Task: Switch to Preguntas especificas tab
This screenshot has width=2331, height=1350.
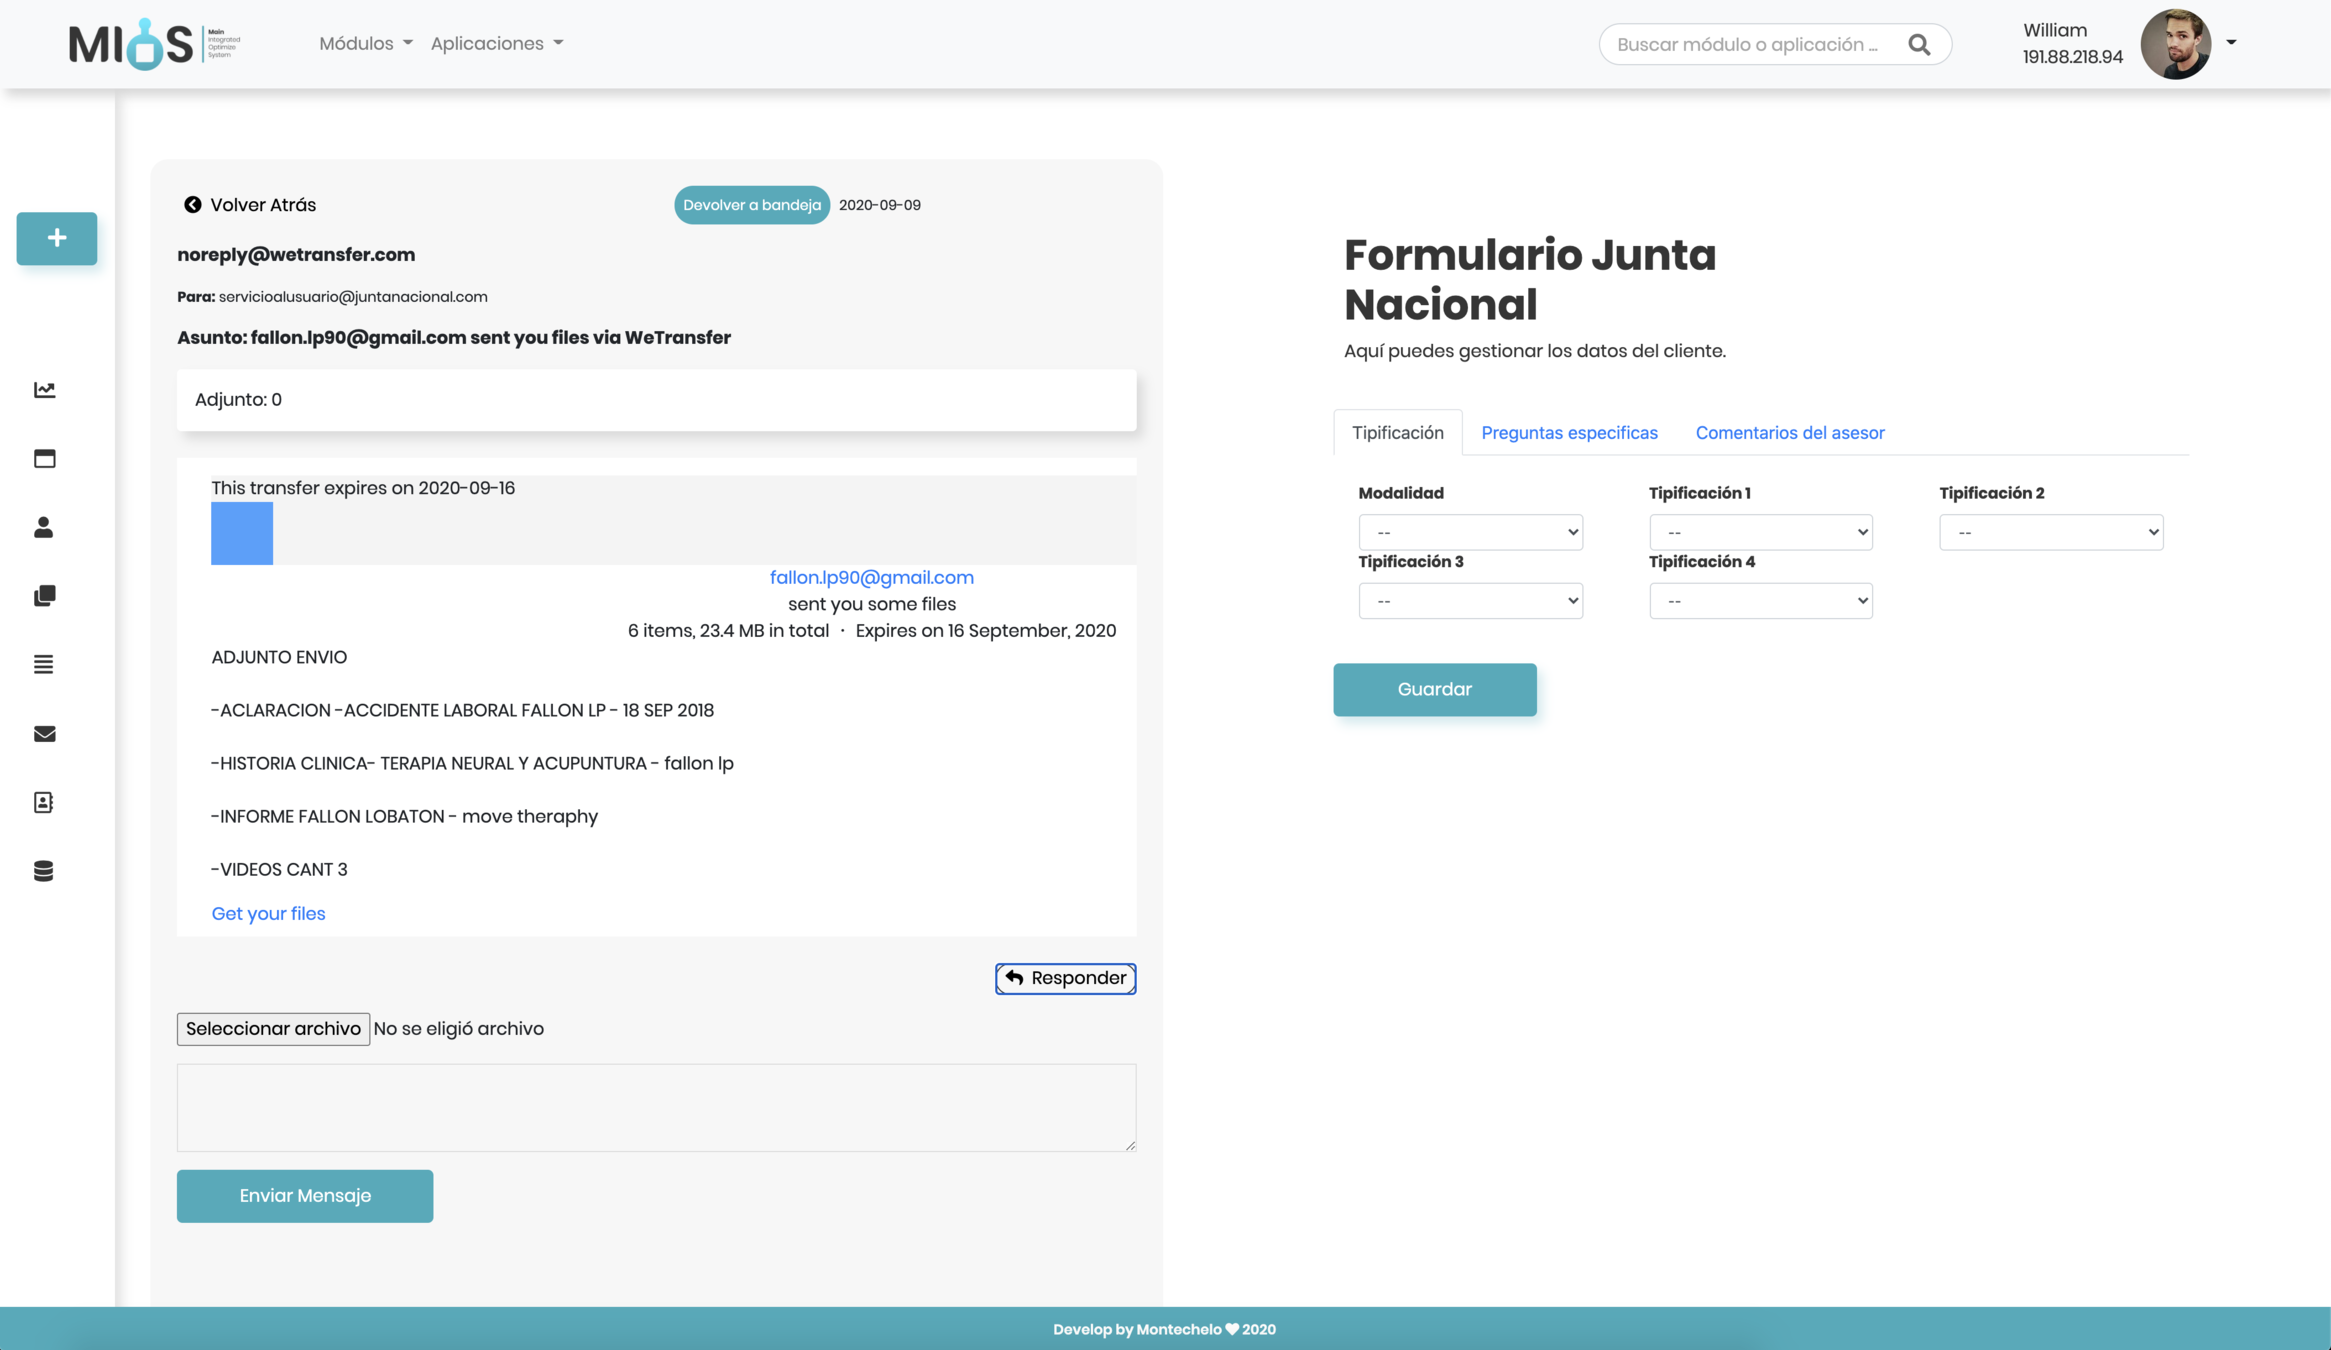Action: tap(1569, 433)
